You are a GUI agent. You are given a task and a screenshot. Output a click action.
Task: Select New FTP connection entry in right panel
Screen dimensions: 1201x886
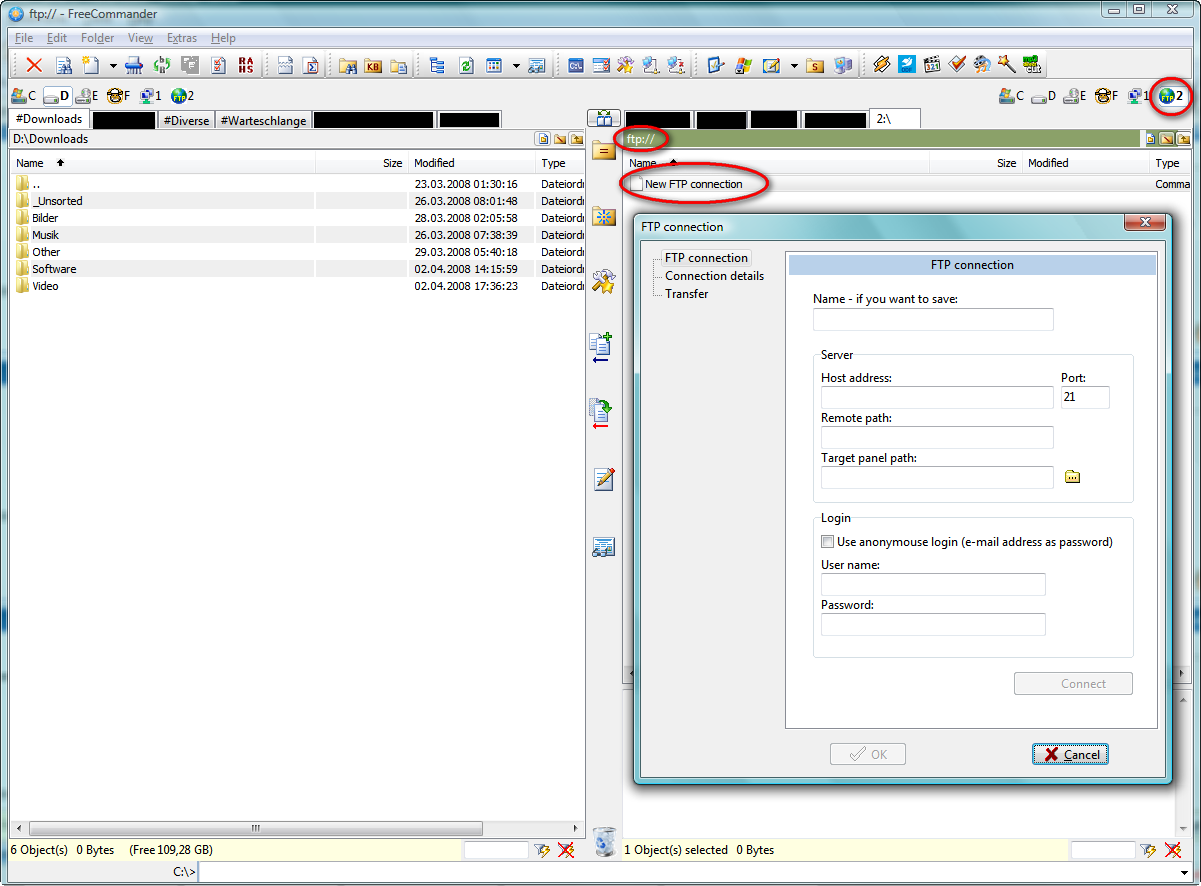coord(693,184)
